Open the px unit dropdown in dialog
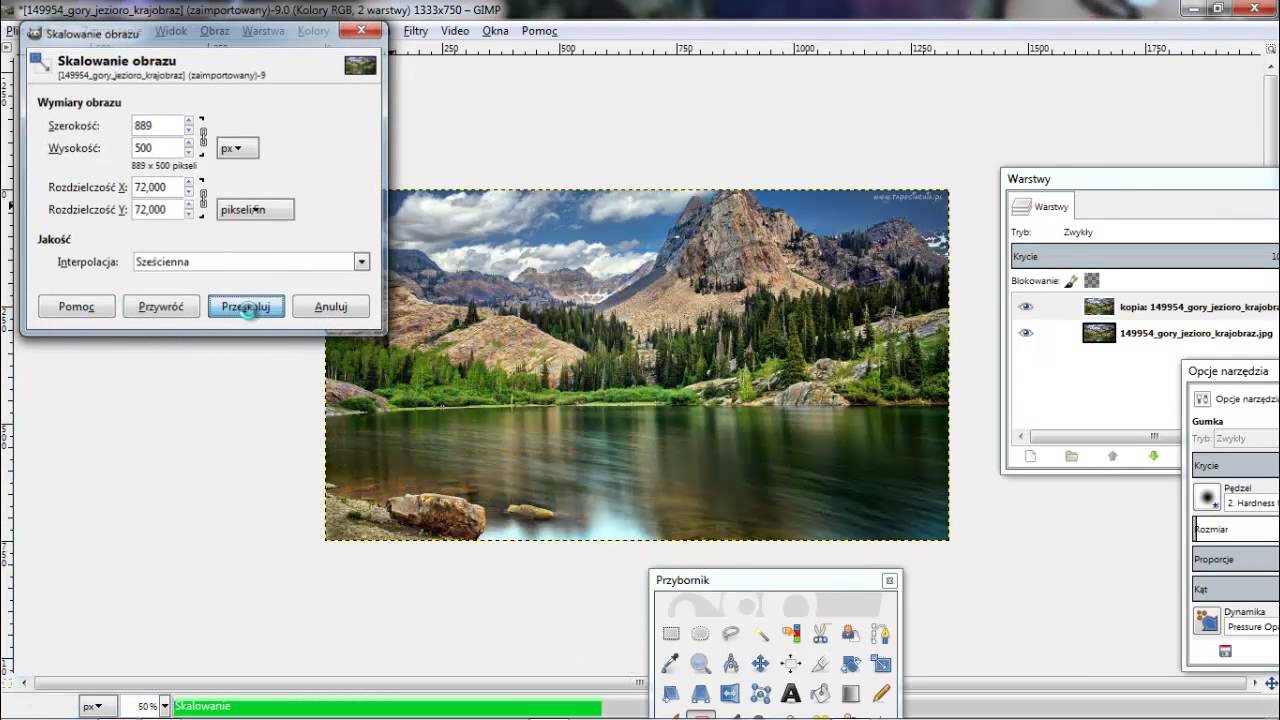 coord(238,148)
